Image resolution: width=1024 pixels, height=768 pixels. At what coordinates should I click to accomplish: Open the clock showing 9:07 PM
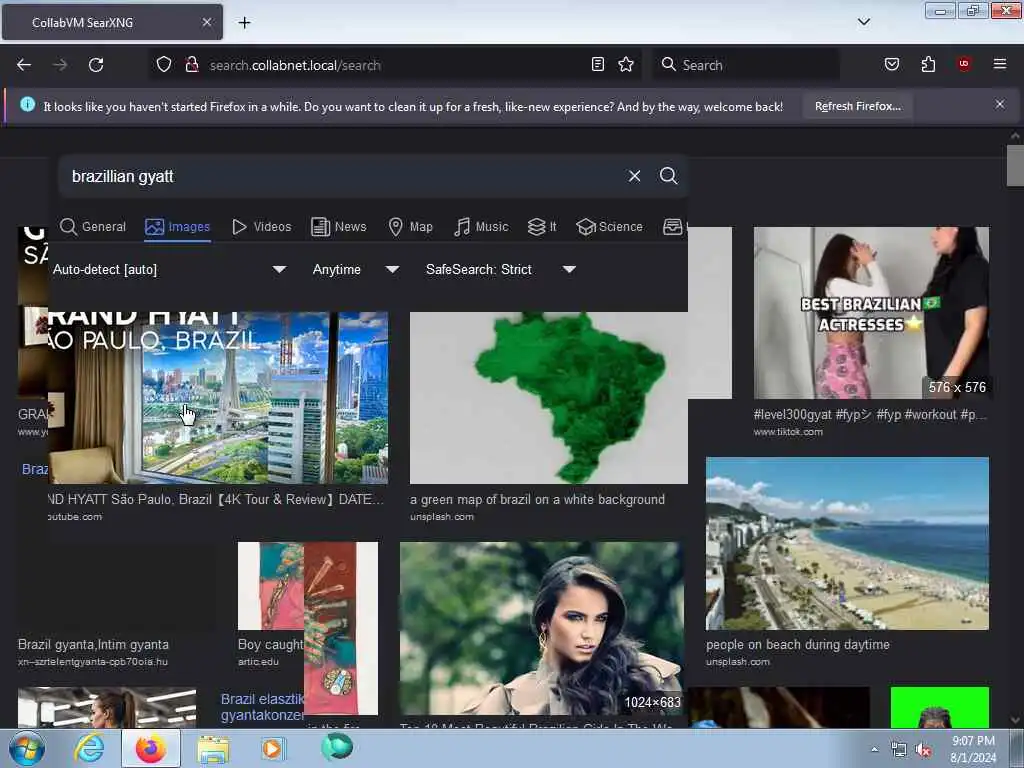(x=973, y=749)
